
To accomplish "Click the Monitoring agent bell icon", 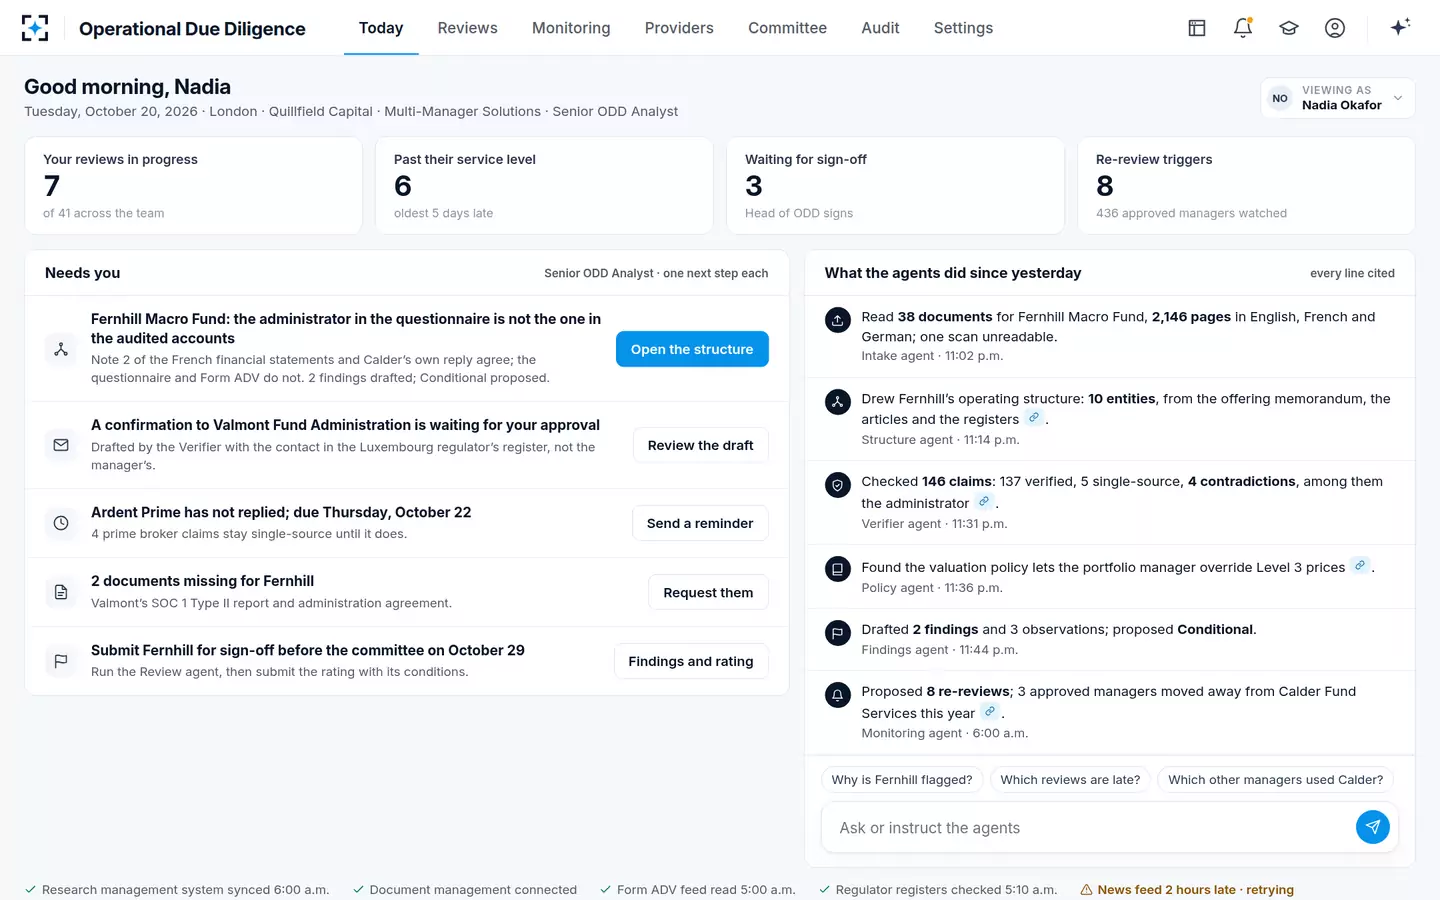I will coord(837,695).
